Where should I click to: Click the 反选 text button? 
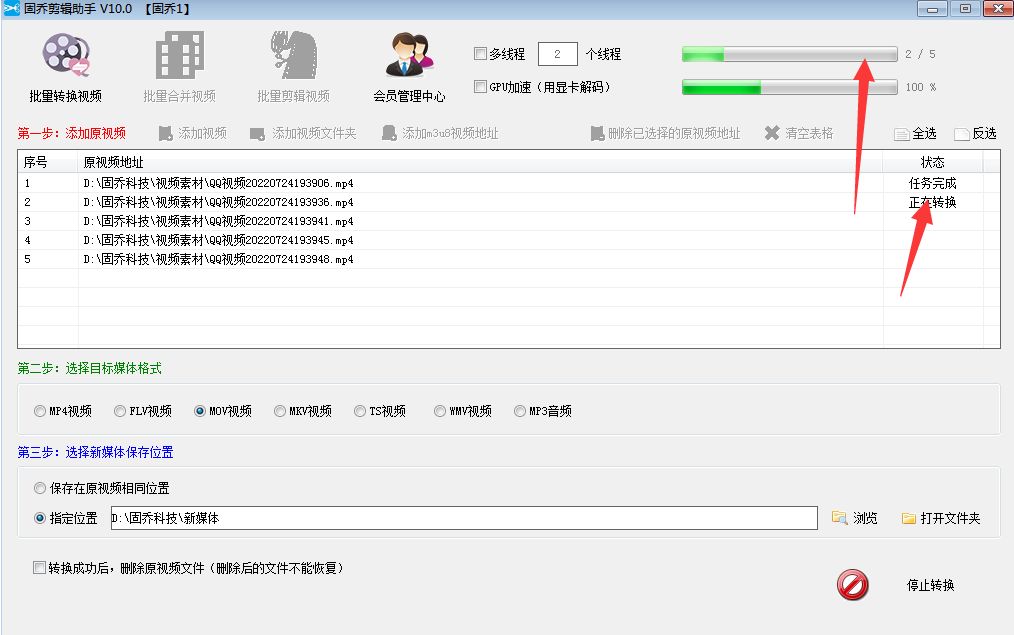click(984, 133)
